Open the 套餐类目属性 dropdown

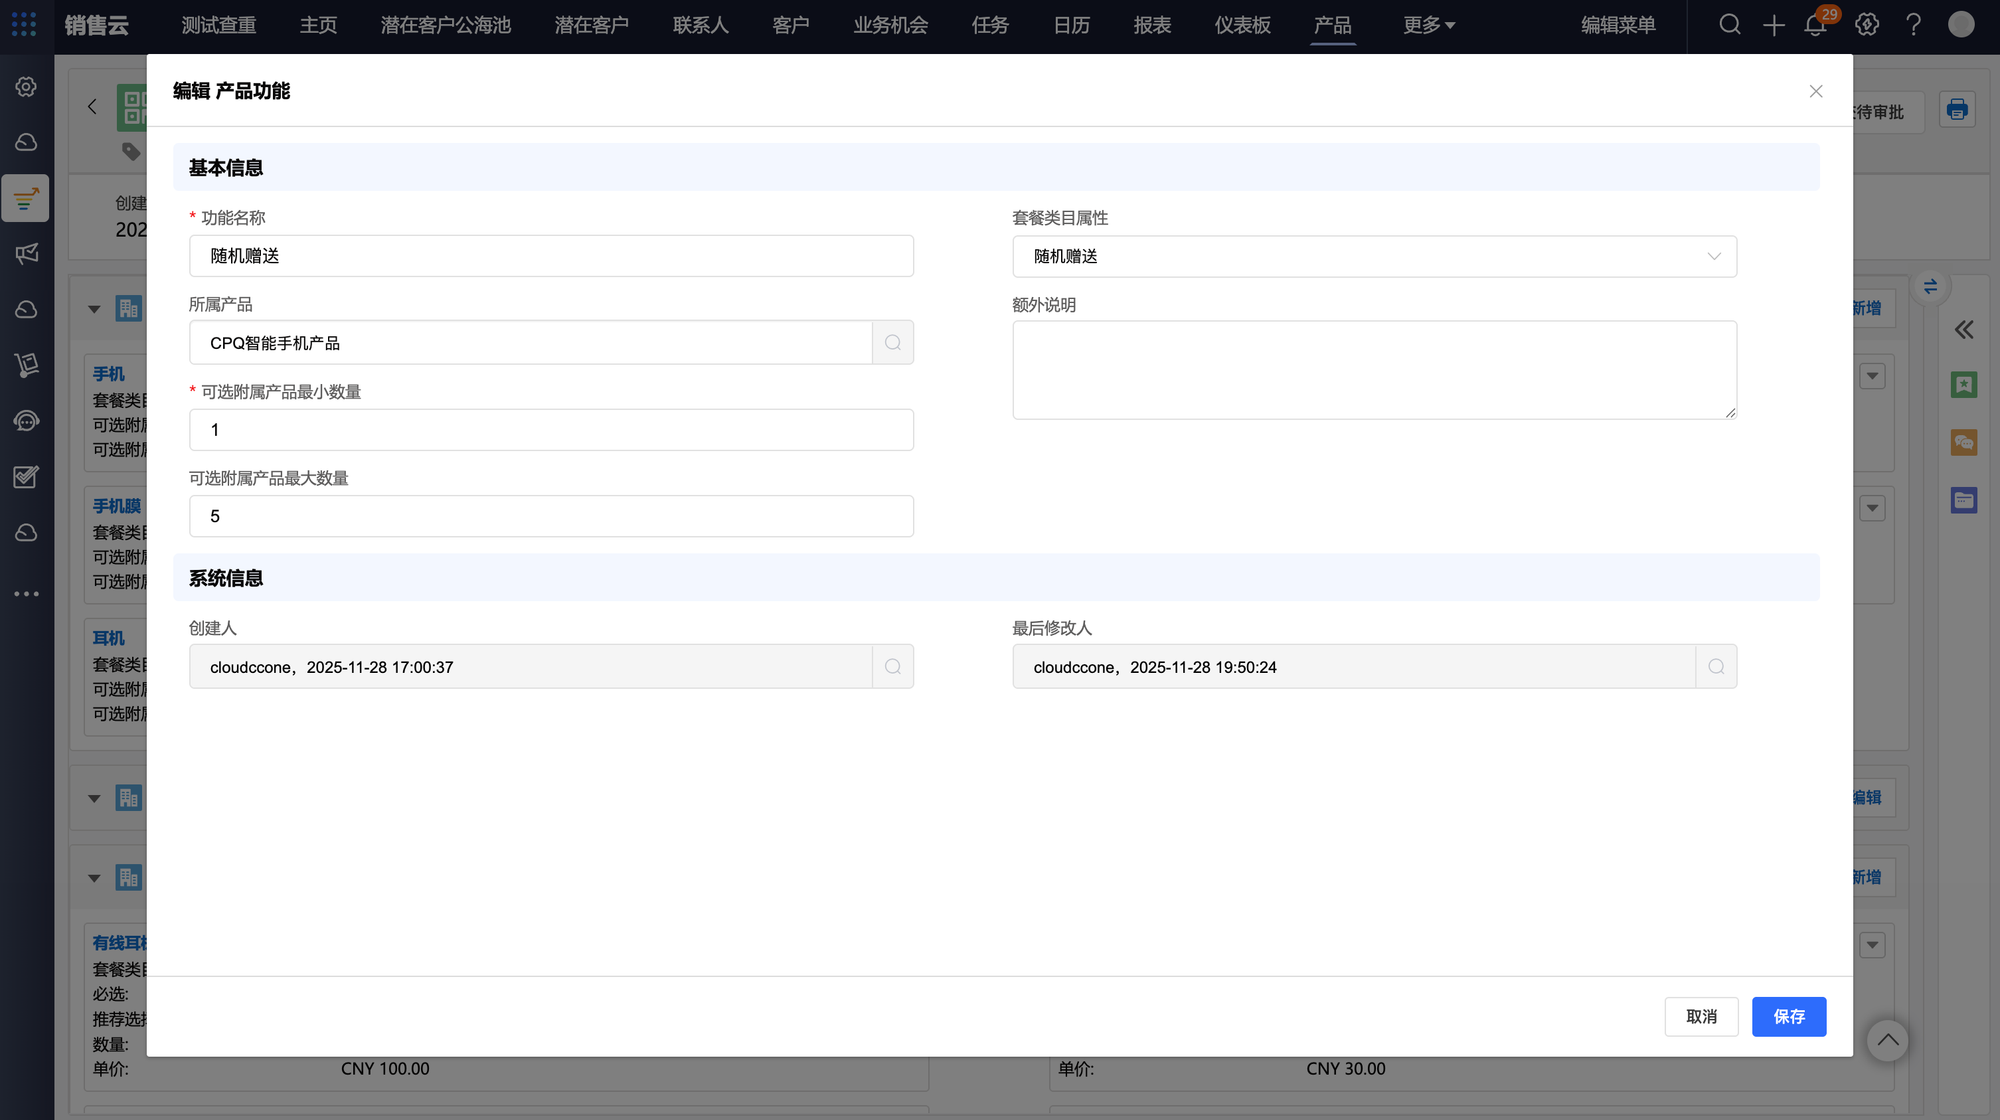[x=1374, y=257]
